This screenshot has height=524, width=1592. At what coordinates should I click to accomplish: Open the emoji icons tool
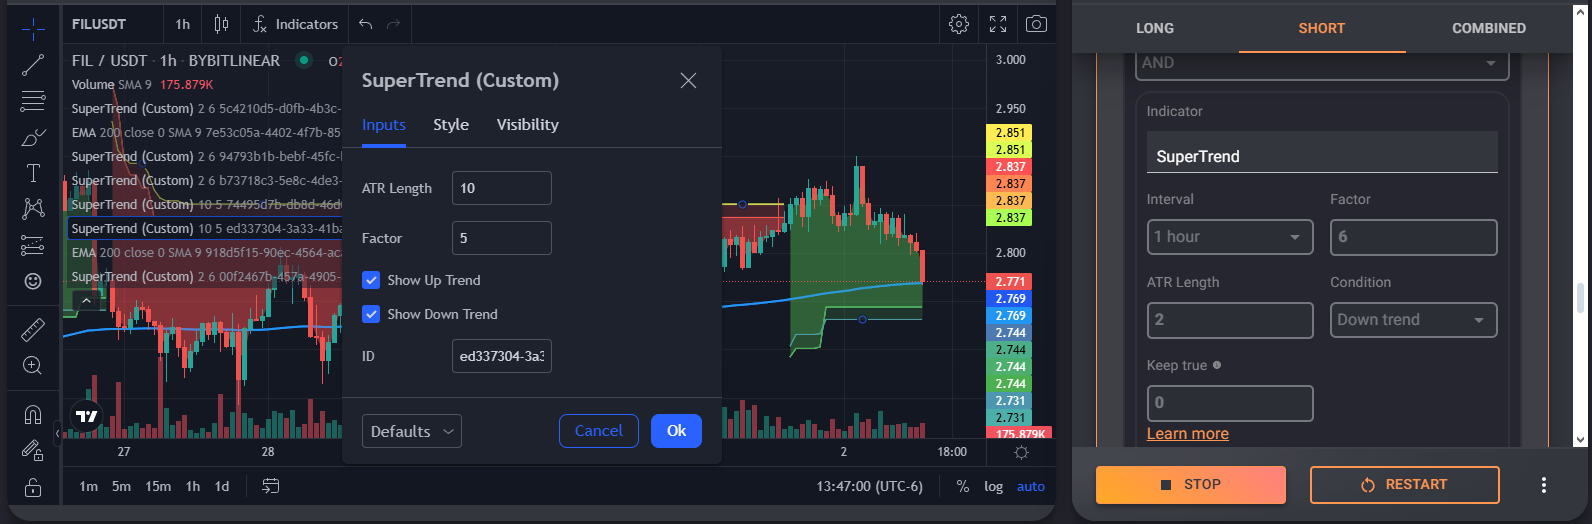pos(33,281)
